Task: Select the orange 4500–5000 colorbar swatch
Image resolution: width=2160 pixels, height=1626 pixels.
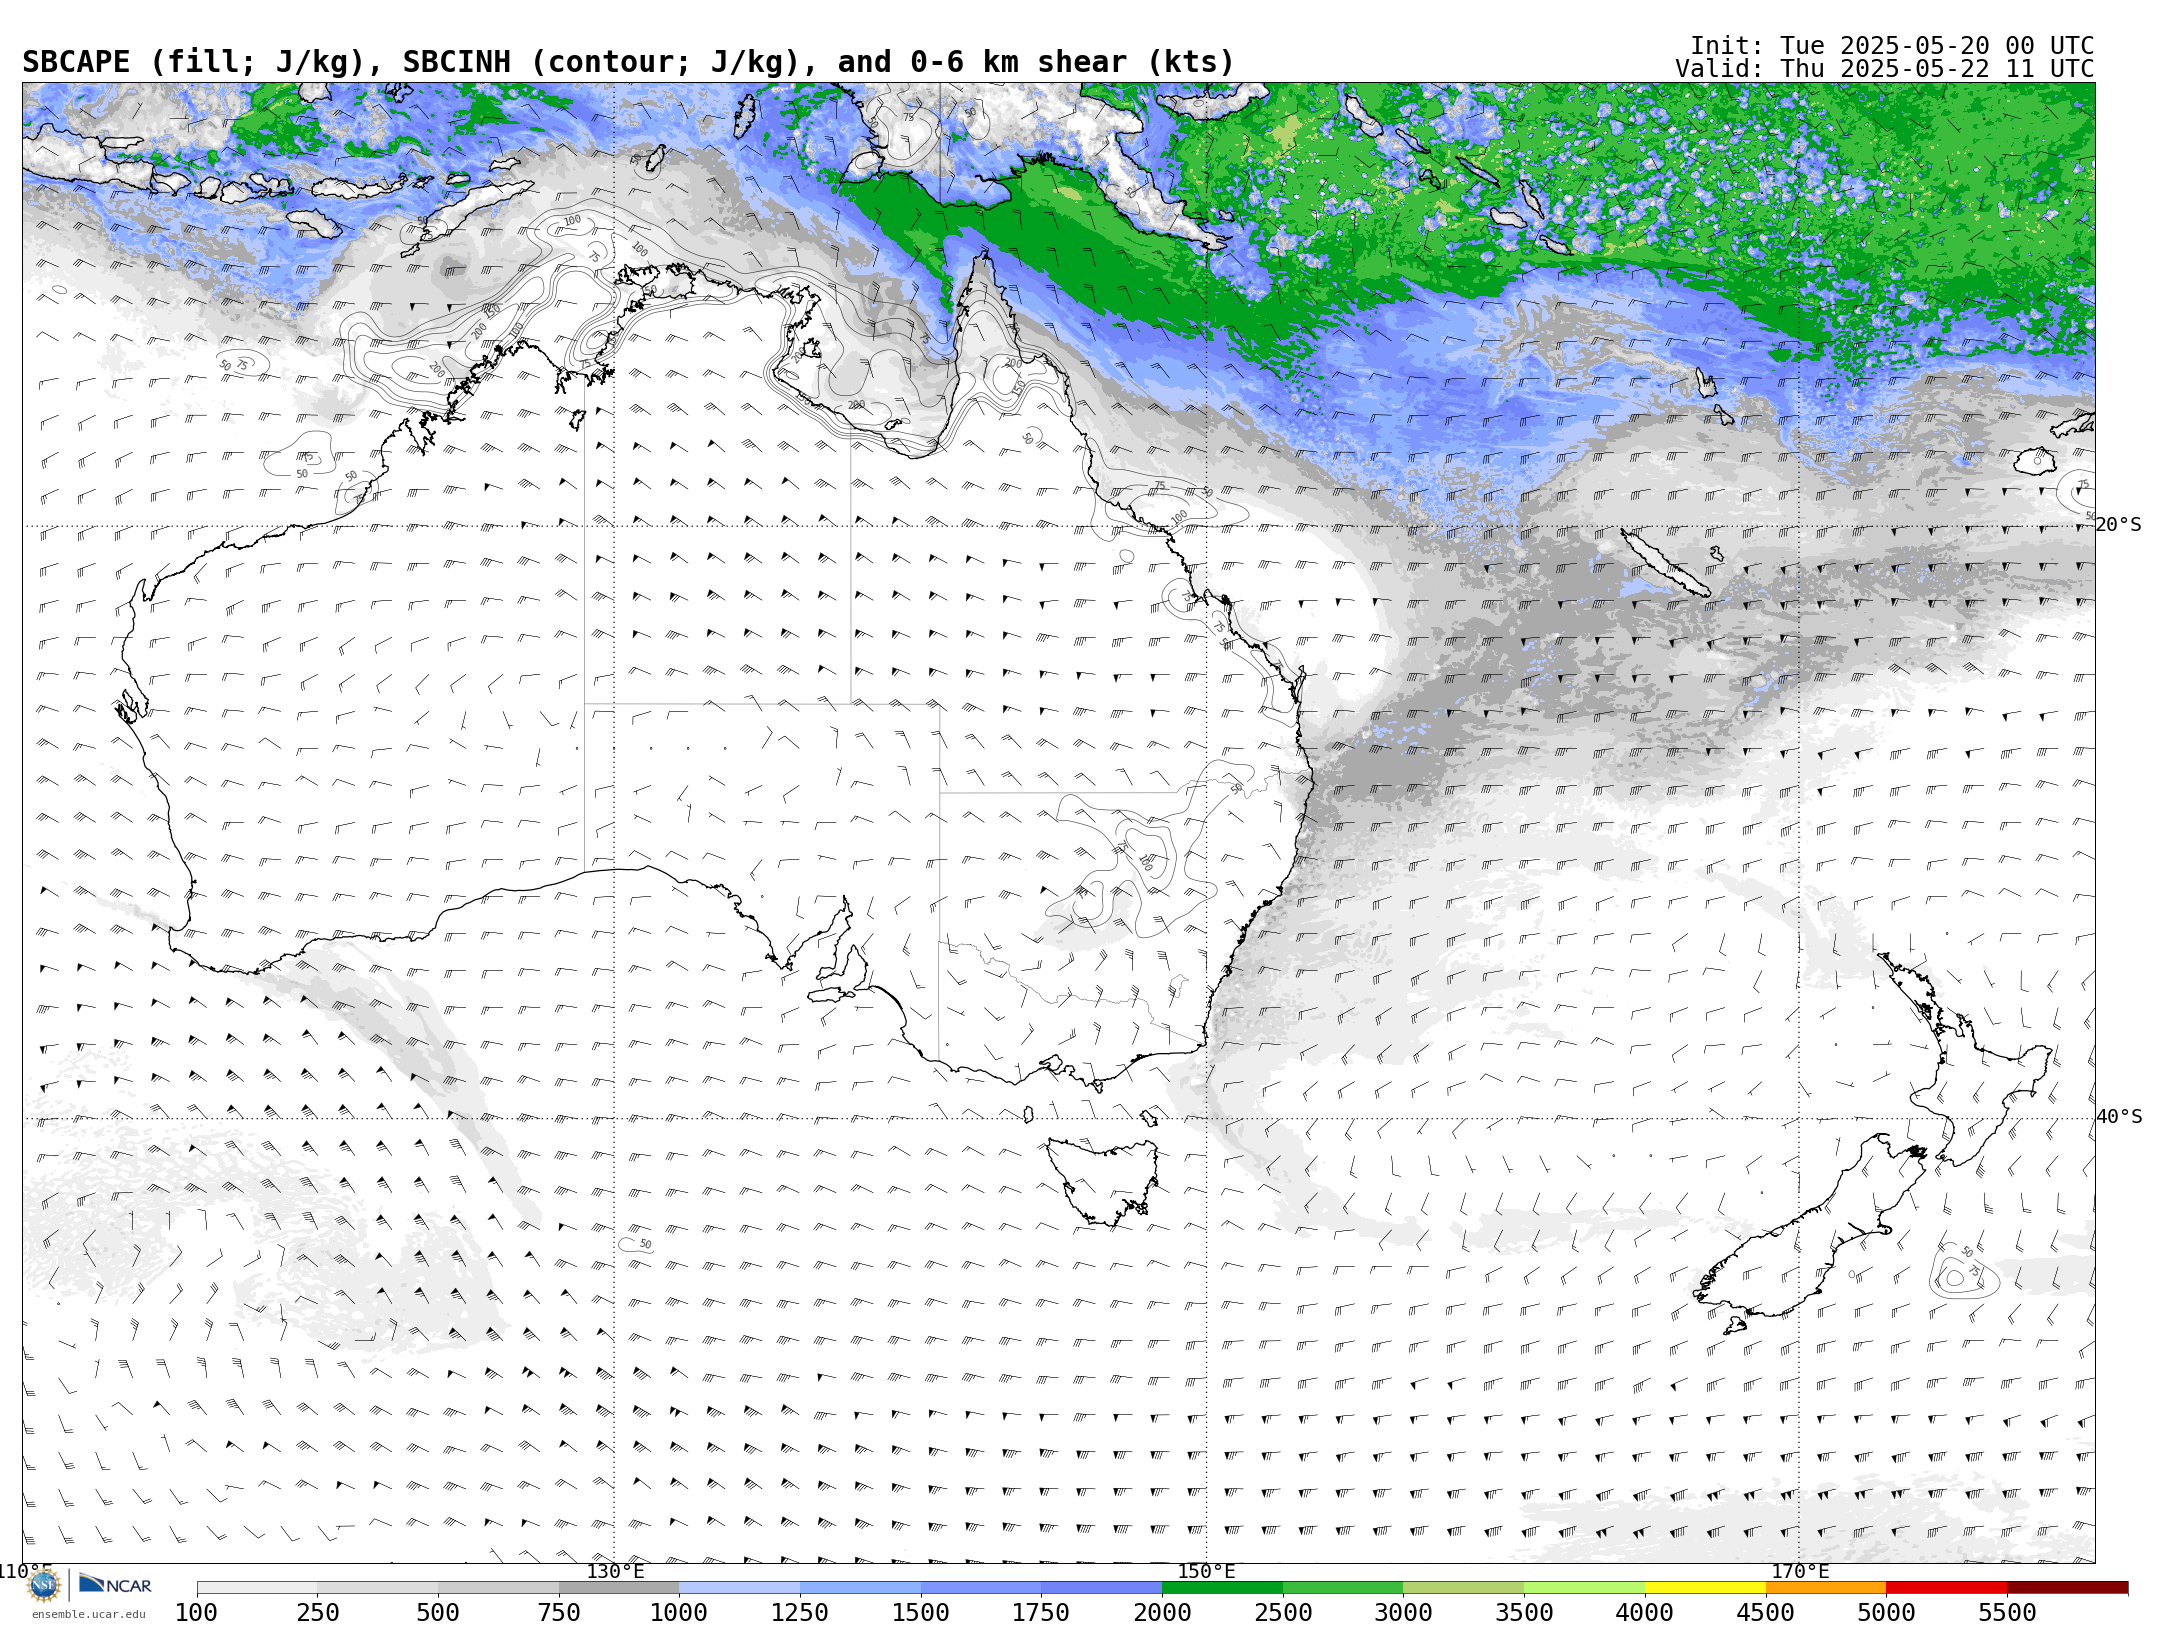Action: point(1826,1588)
